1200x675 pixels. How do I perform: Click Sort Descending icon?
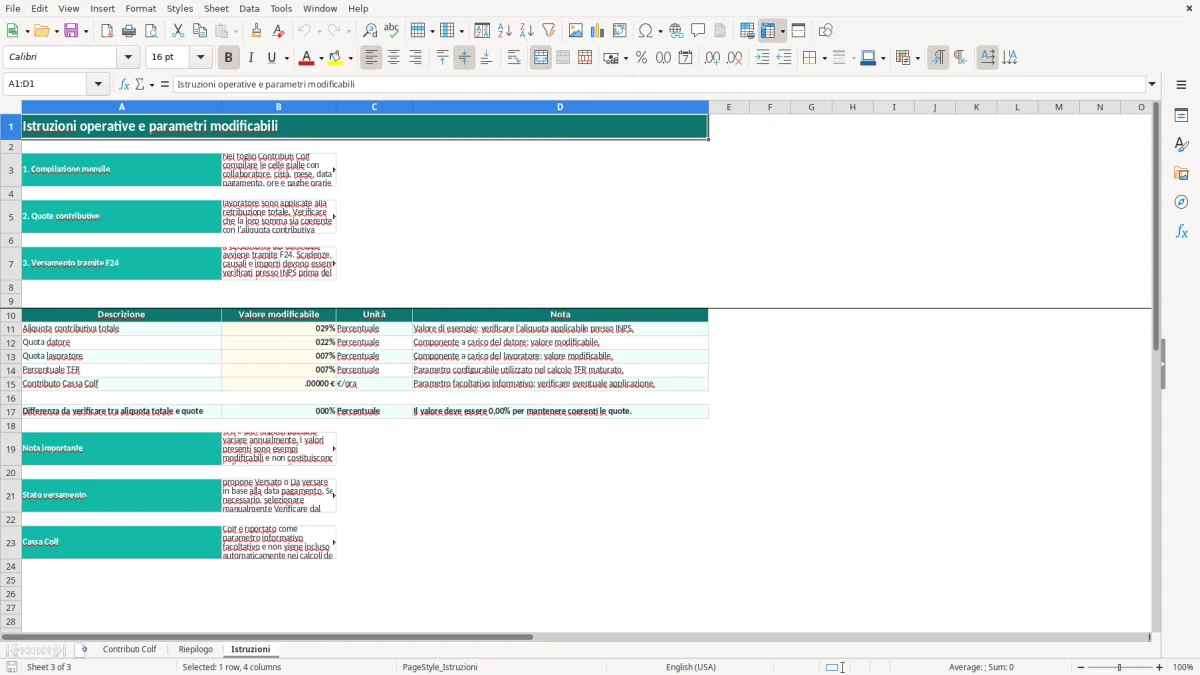click(x=527, y=31)
